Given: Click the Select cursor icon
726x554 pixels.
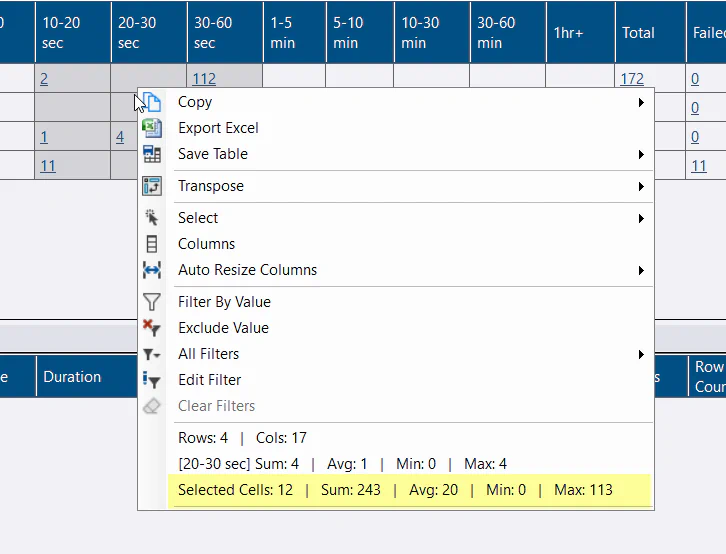Looking at the screenshot, I should tap(152, 218).
